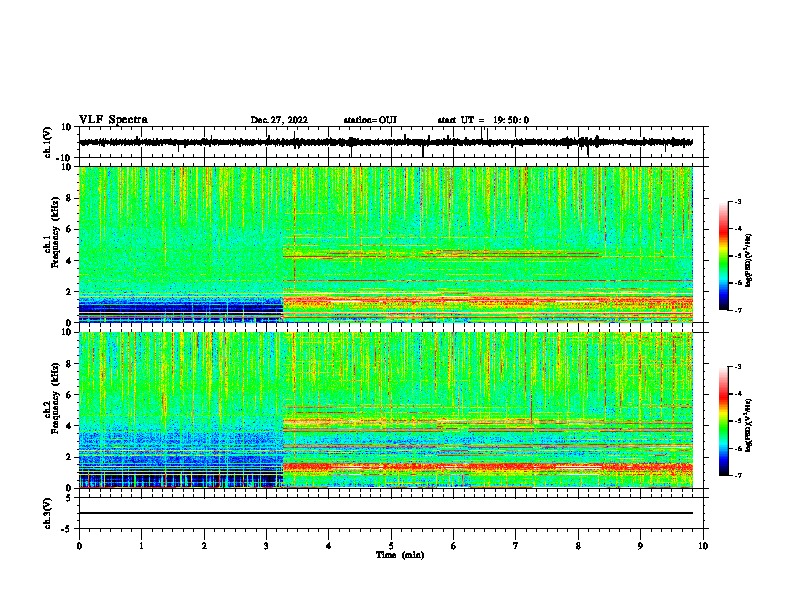Click the time axis tick label "1"

coord(141,546)
